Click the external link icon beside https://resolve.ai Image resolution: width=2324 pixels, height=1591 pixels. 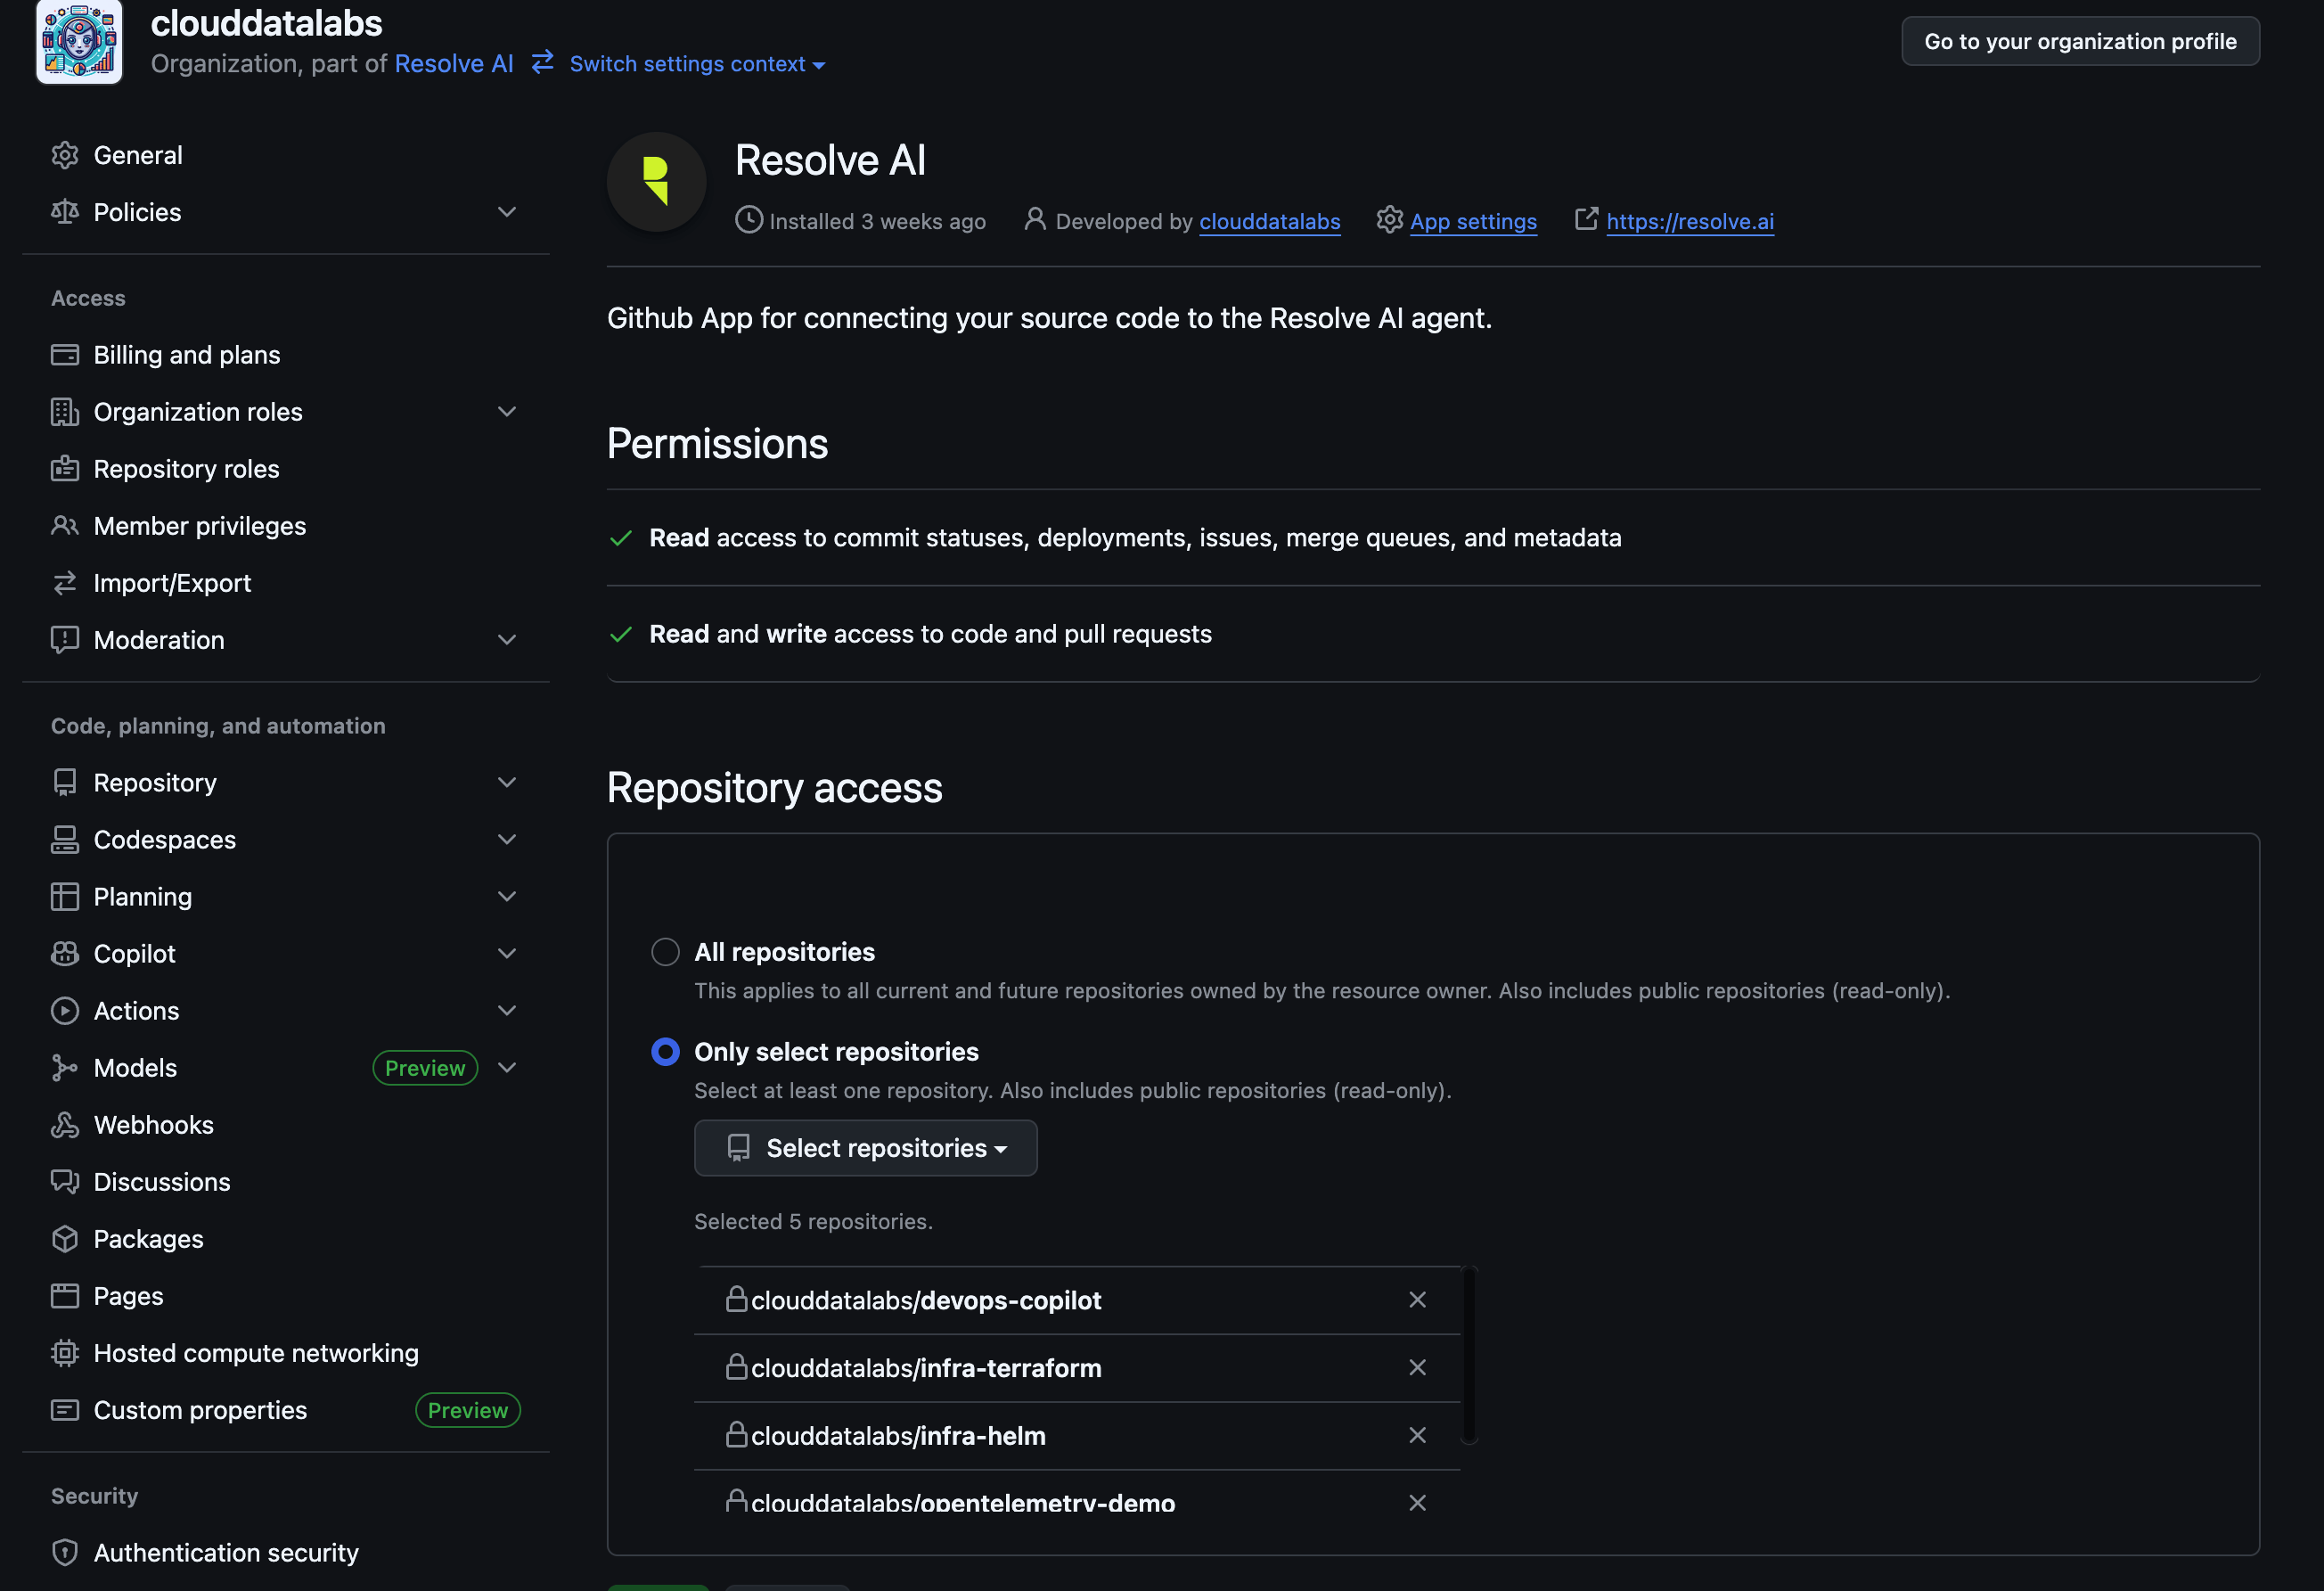point(1586,219)
